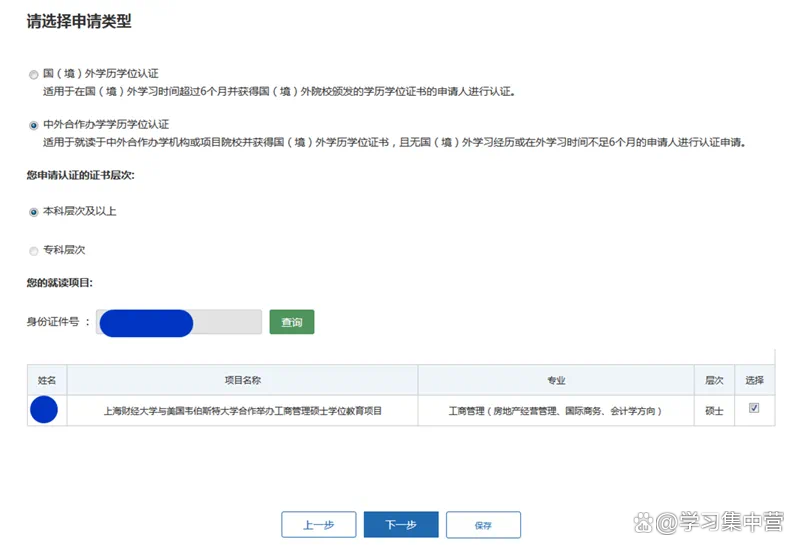Click the 选择 column header

coord(754,380)
